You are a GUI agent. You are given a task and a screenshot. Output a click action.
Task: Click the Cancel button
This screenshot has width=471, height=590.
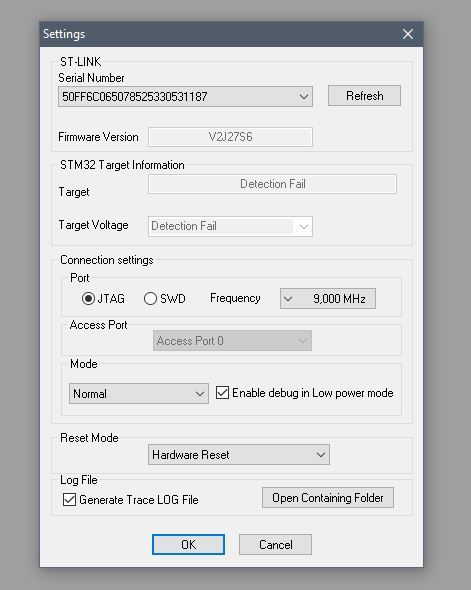click(275, 544)
